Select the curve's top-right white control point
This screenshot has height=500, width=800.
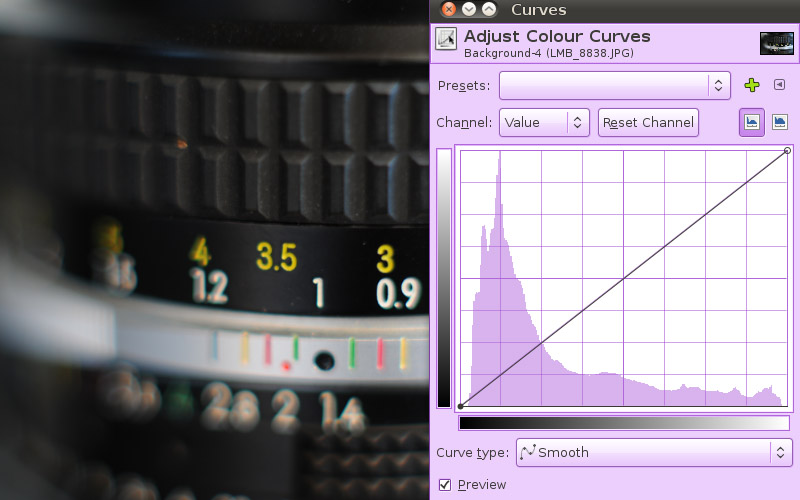click(788, 151)
